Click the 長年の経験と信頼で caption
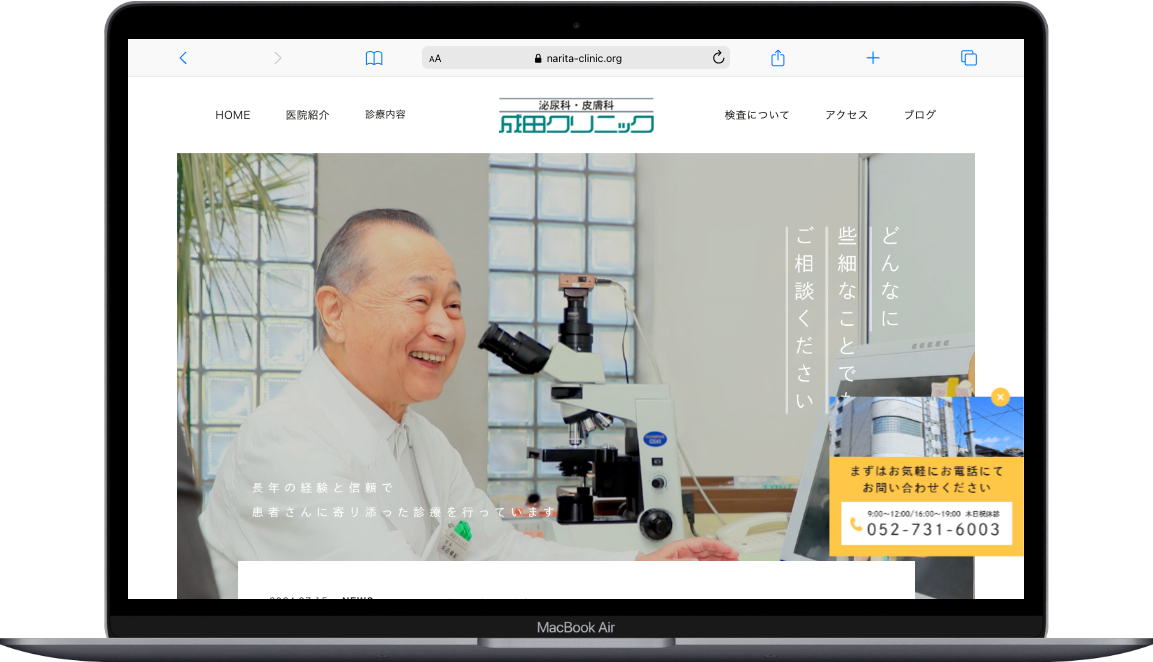The width and height of the screenshot is (1153, 662). pos(322,488)
